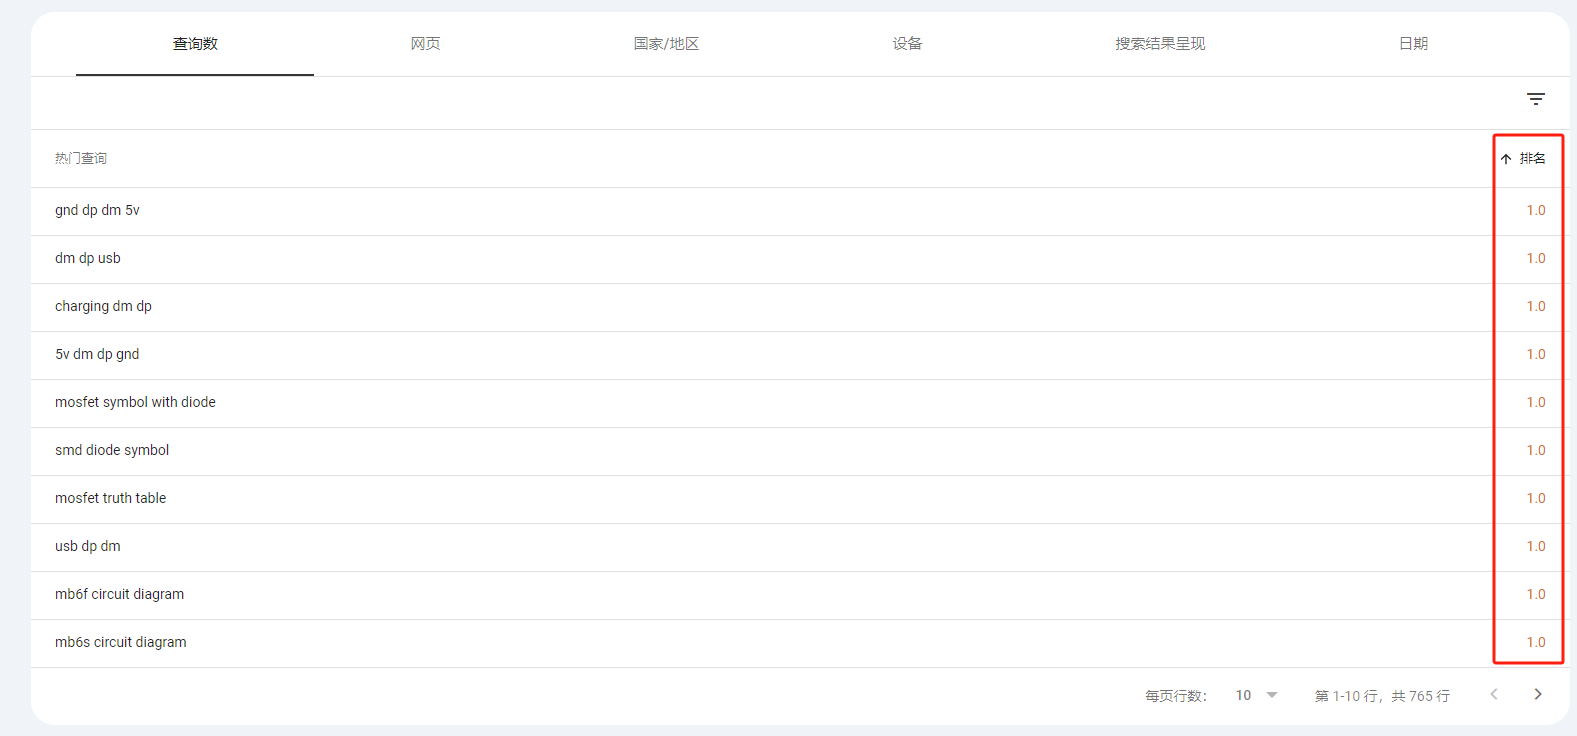
Task: Select the query 'smd diode symbol'
Action: (x=112, y=450)
